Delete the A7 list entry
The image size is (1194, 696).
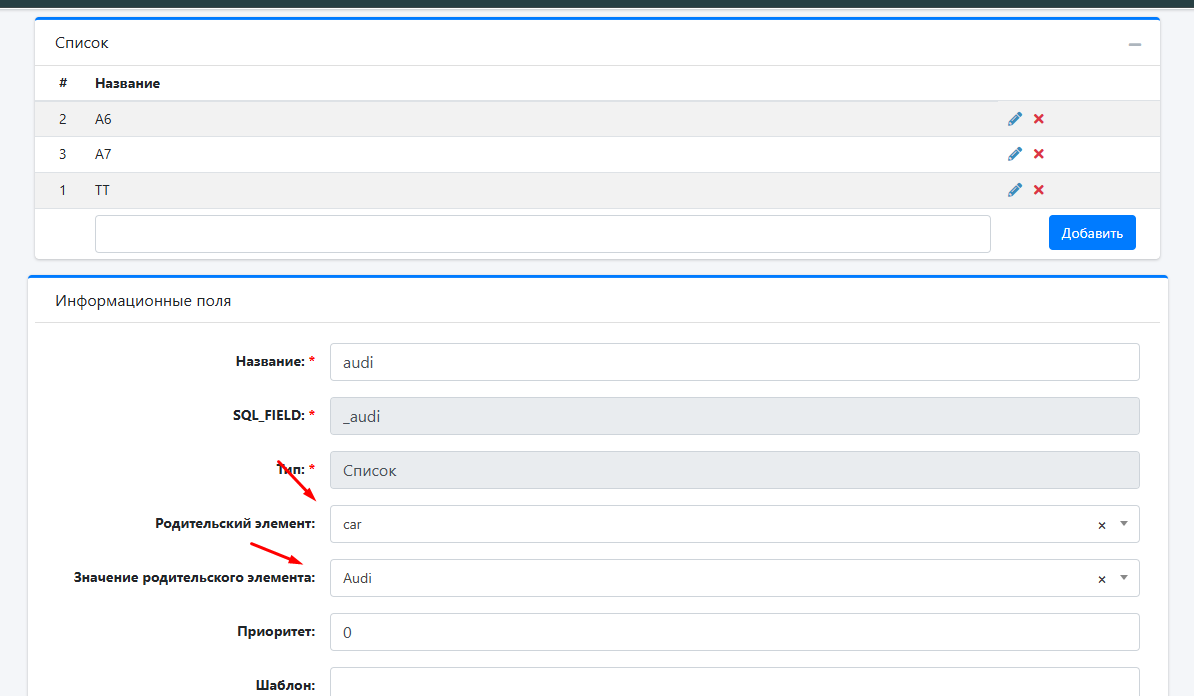click(1039, 154)
